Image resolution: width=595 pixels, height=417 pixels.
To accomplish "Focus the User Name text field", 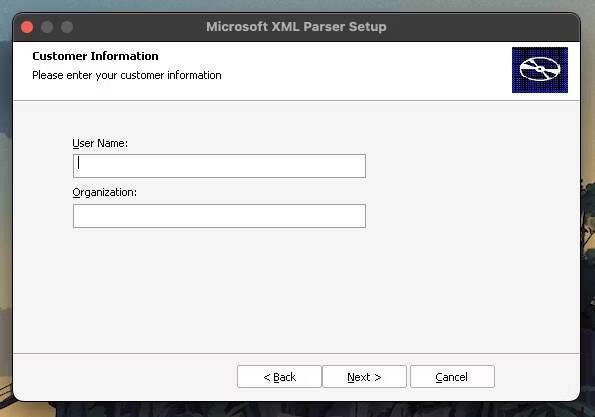I will (x=219, y=166).
